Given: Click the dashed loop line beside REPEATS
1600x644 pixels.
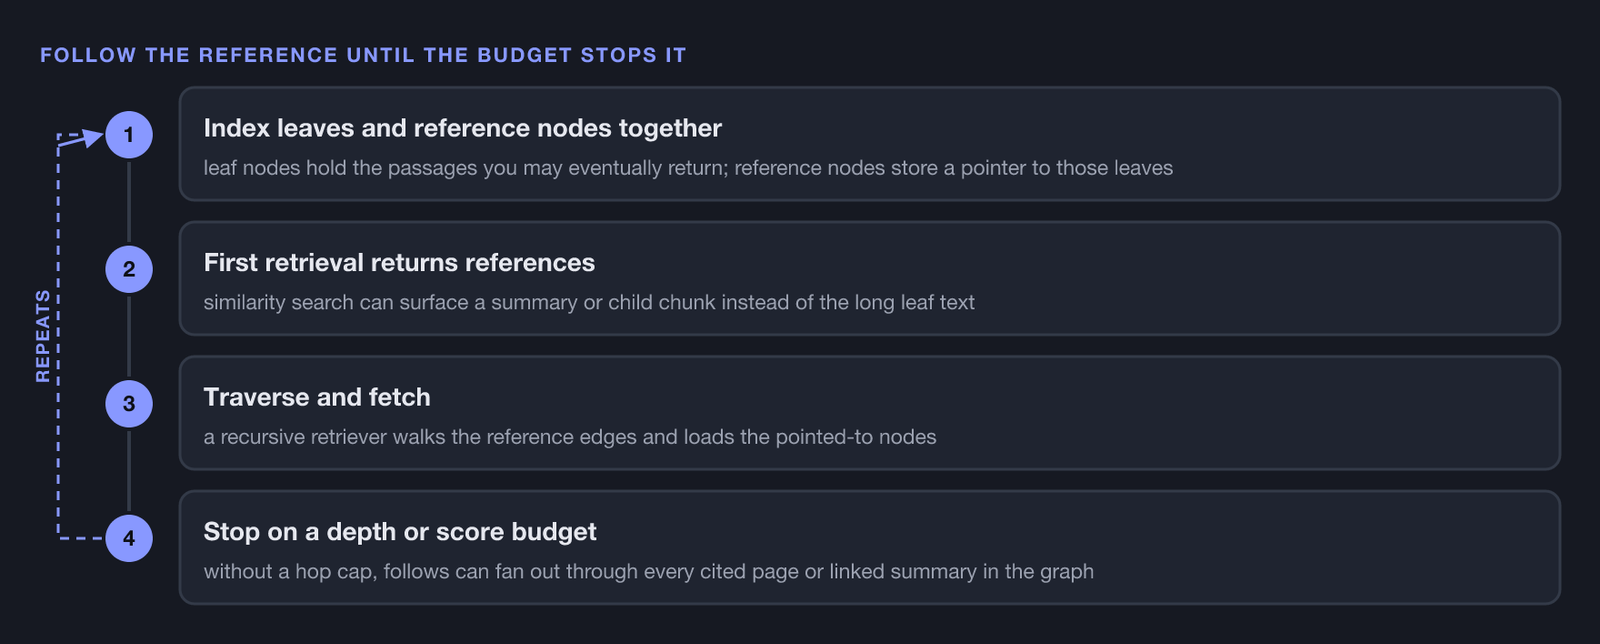Looking at the screenshot, I should point(58,336).
